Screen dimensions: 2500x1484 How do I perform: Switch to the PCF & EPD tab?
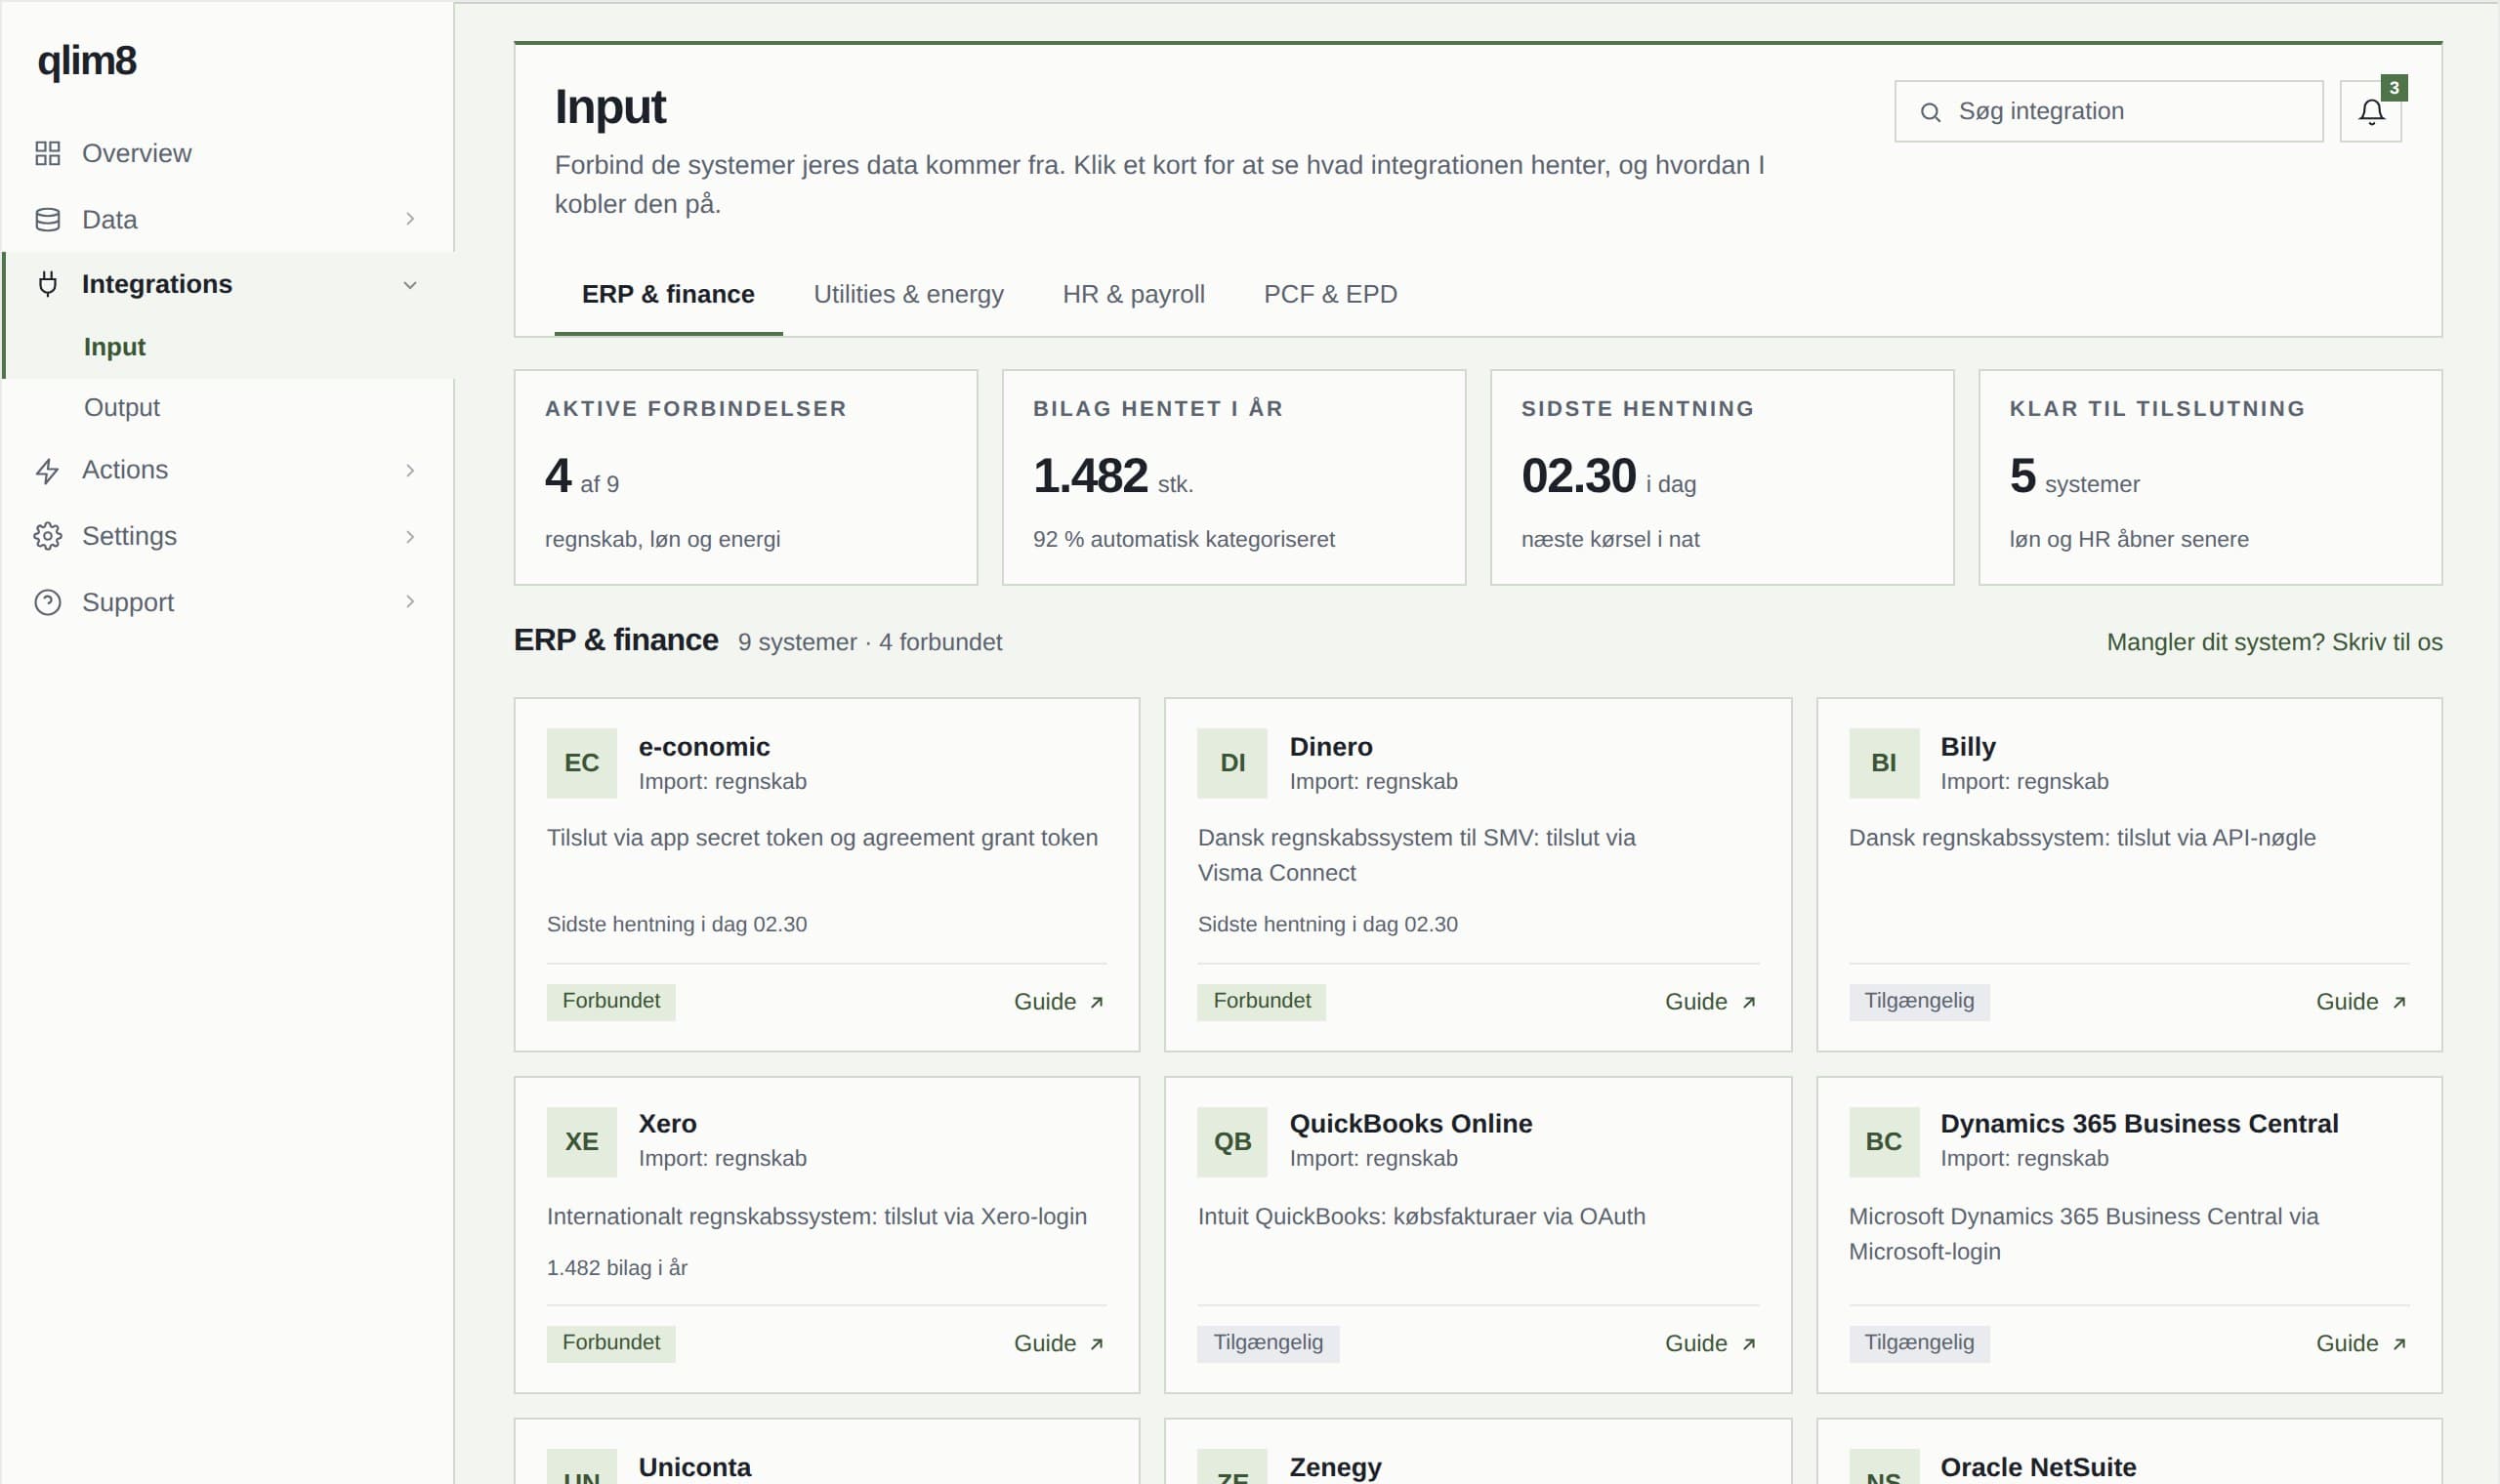pos(1330,294)
